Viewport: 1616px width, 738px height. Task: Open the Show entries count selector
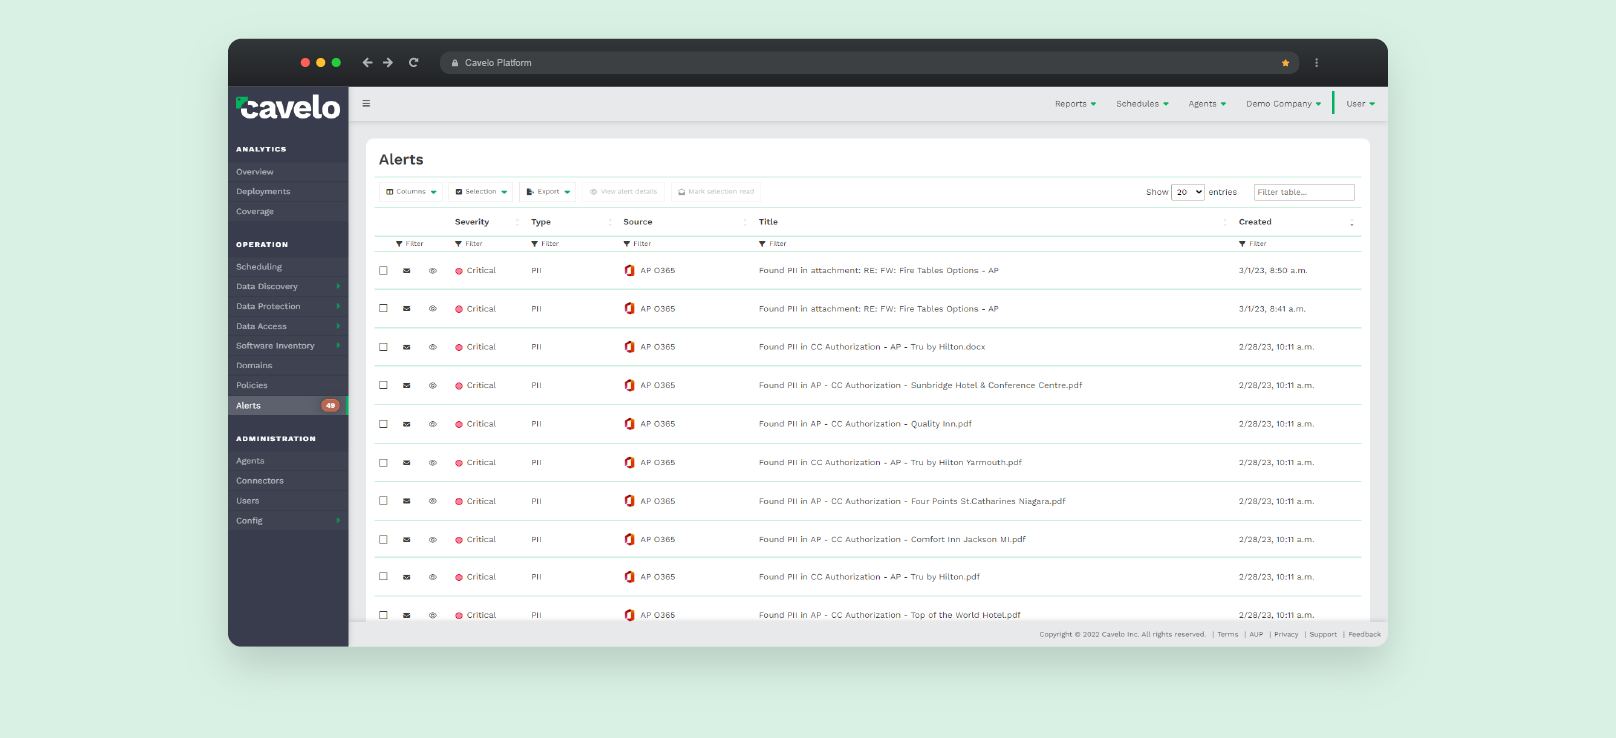click(x=1188, y=192)
